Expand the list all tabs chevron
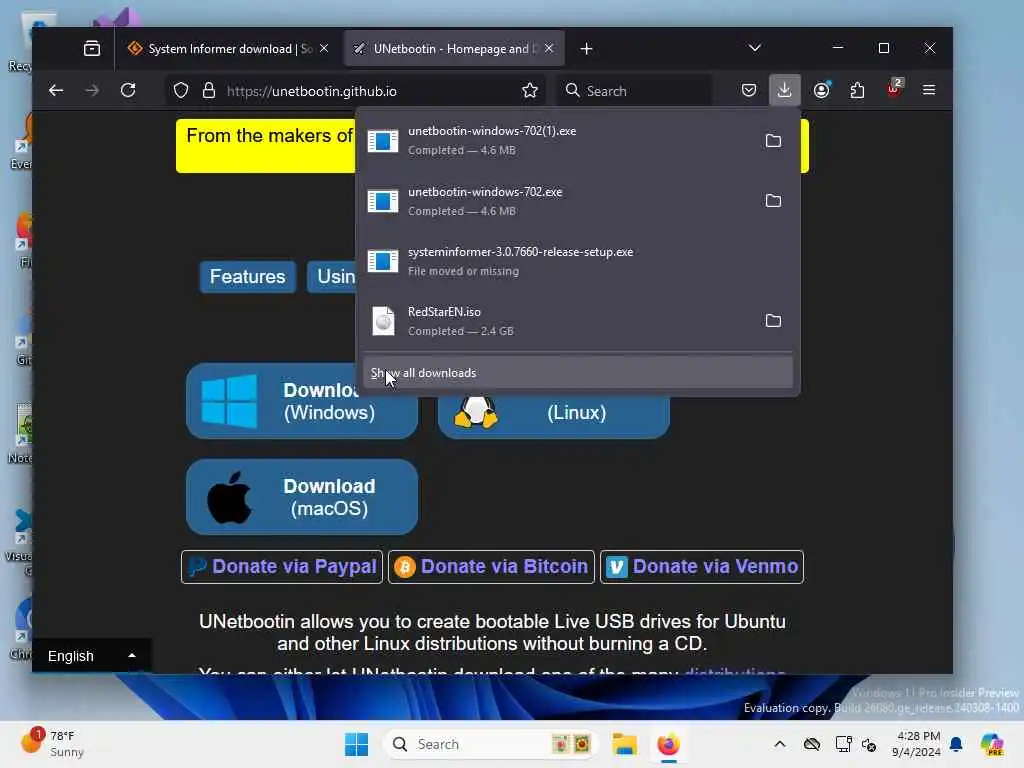1024x768 pixels. [x=755, y=48]
